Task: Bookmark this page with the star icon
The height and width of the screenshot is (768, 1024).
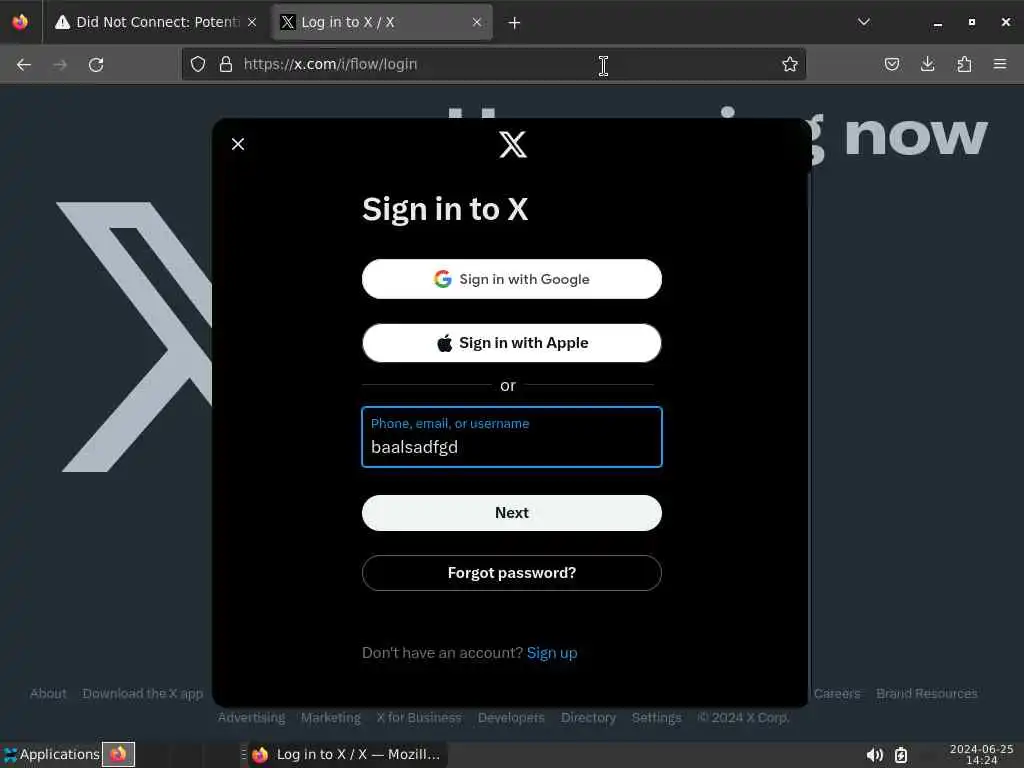Action: (790, 64)
